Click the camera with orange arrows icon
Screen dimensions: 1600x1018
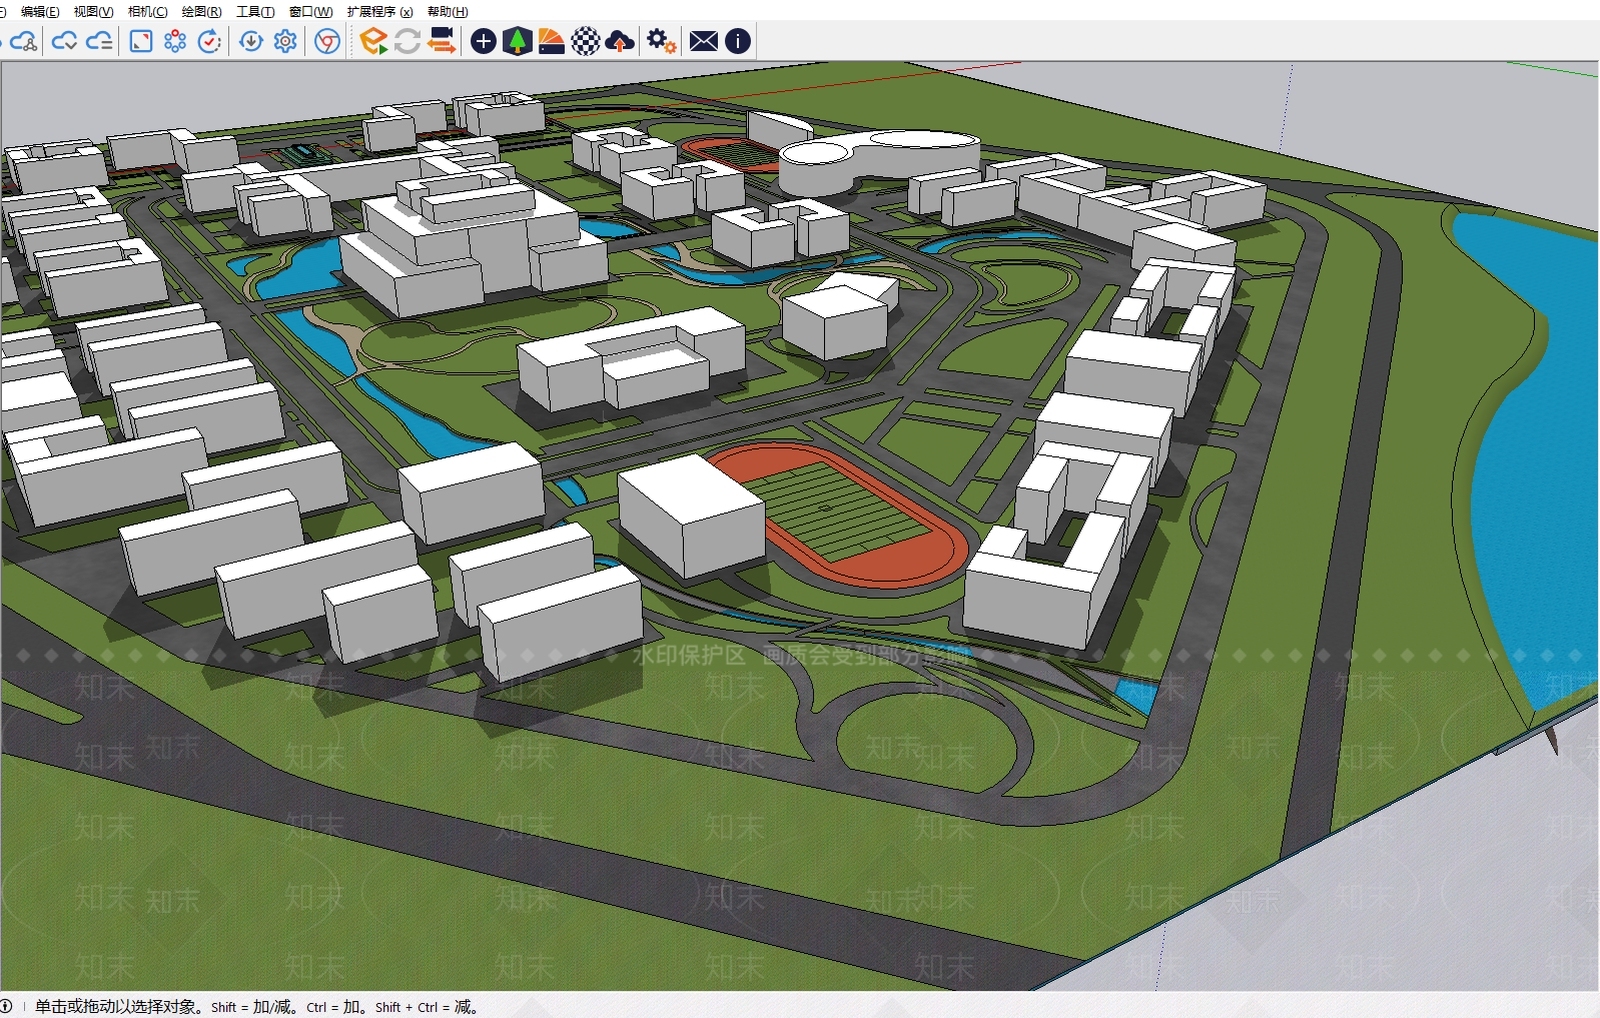coord(441,41)
